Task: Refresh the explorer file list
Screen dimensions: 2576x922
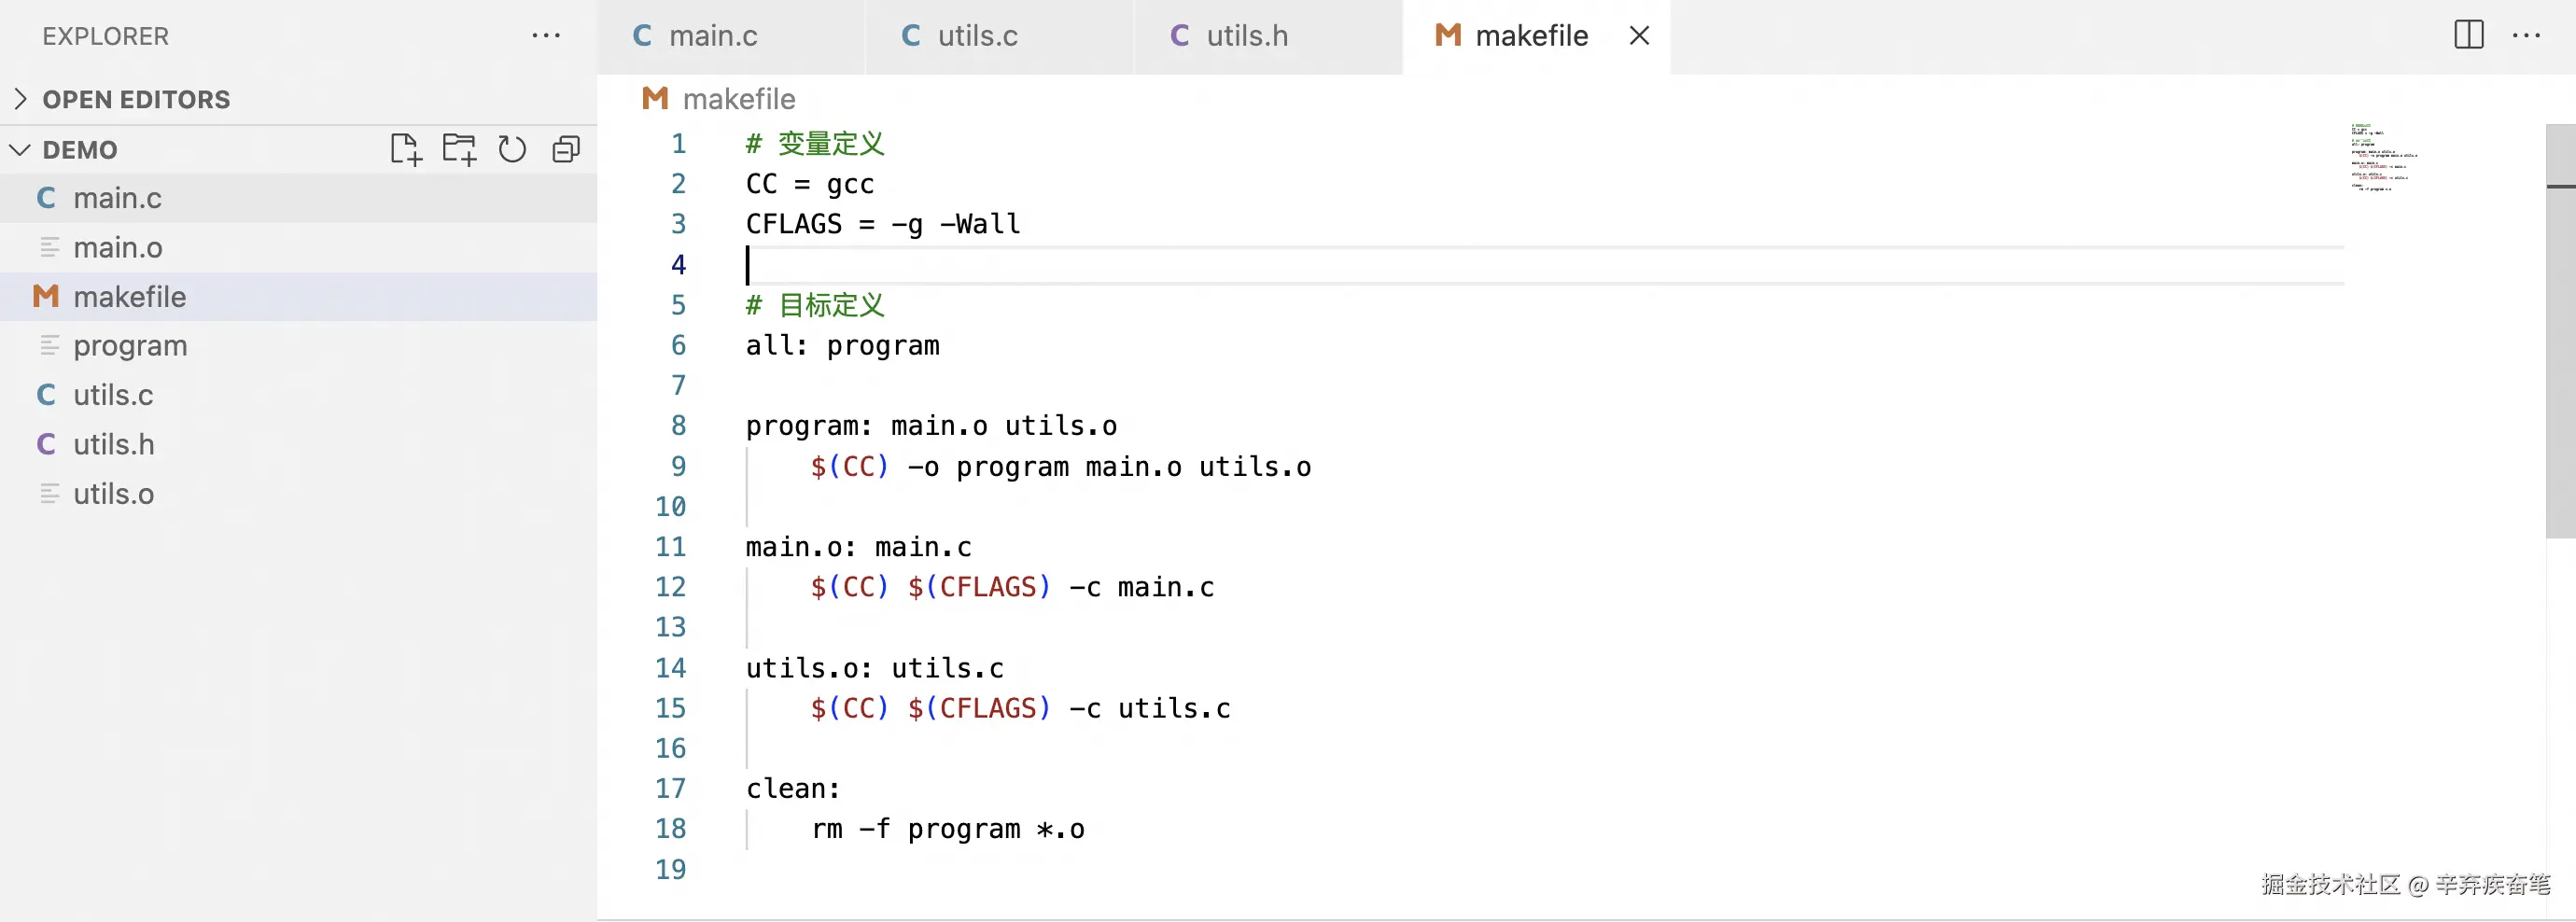Action: [512, 150]
